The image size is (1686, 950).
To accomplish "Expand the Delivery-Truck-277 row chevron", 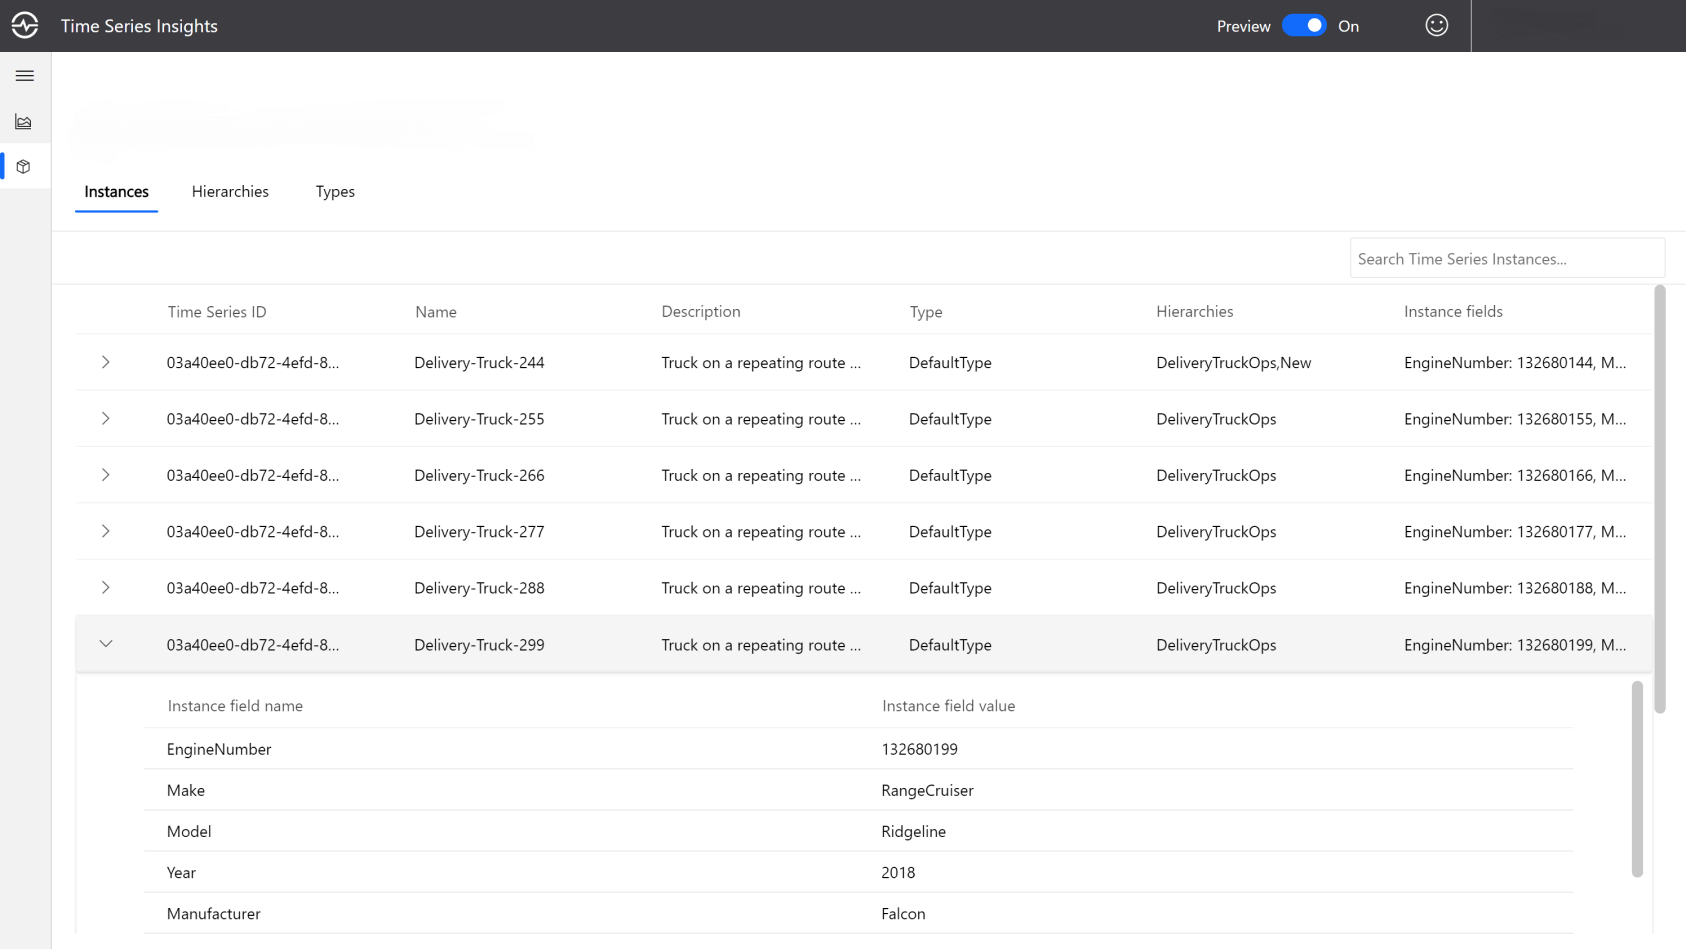I will coord(105,531).
